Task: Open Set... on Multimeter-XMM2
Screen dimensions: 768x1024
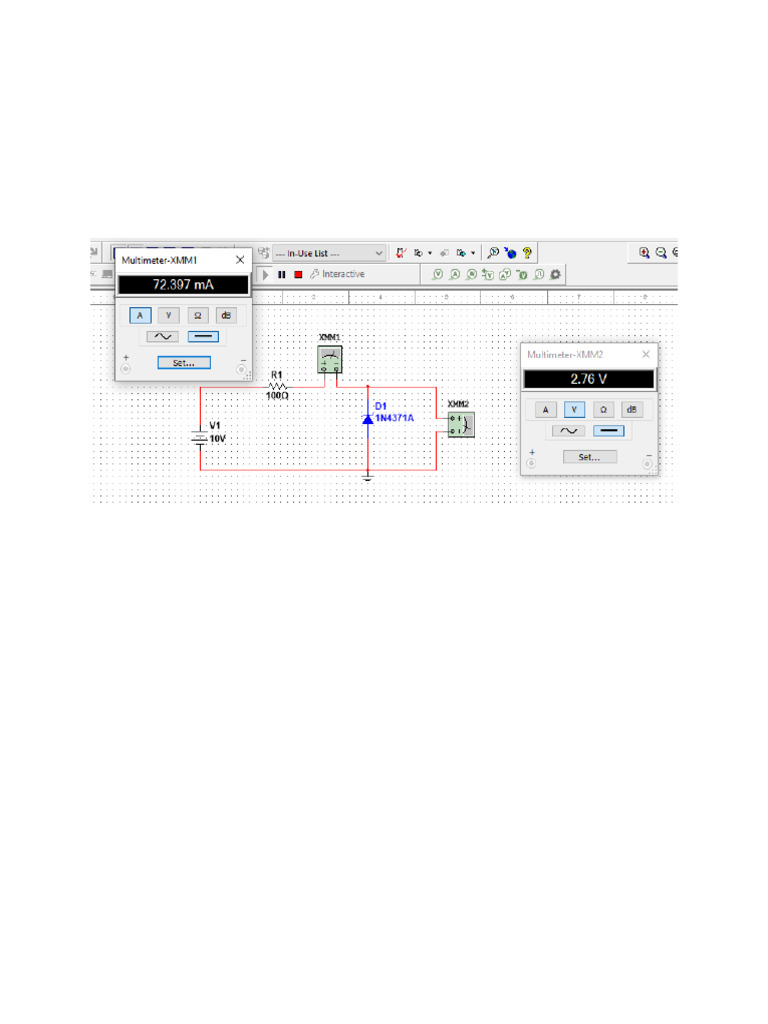Action: pyautogui.click(x=589, y=457)
